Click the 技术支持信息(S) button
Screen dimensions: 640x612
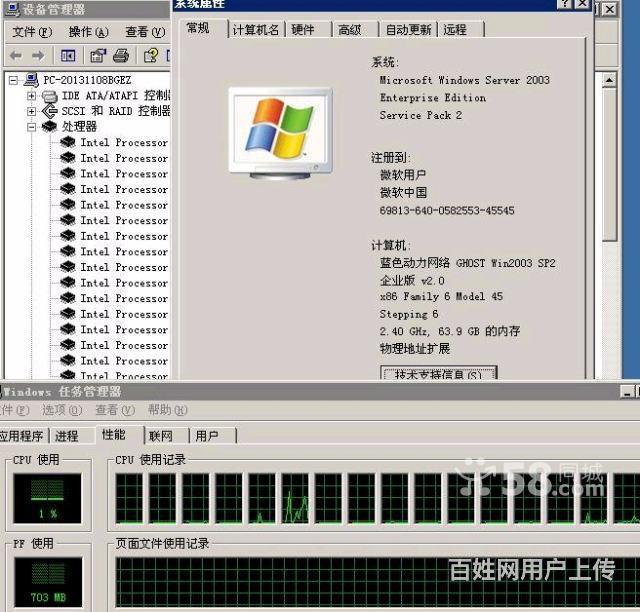438,373
